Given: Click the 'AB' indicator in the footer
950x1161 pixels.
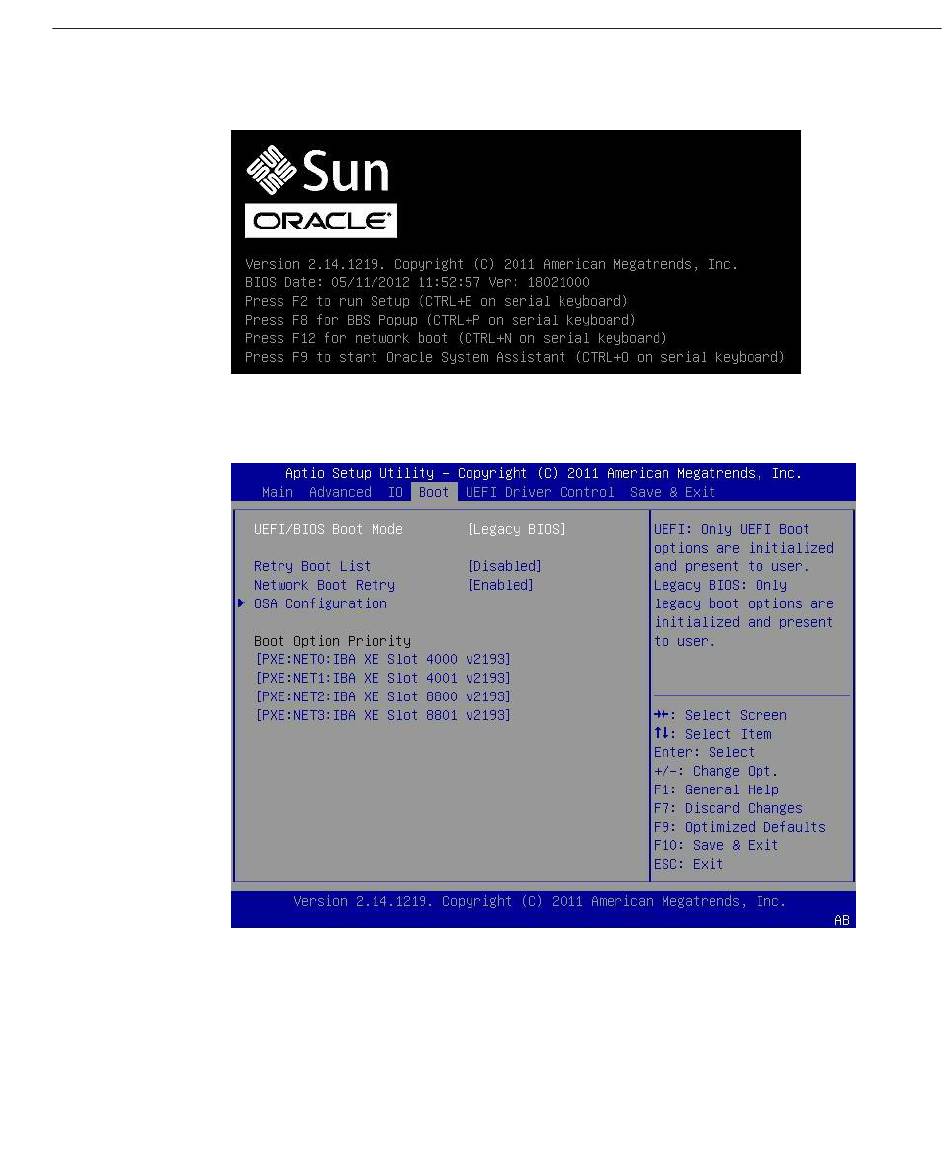Looking at the screenshot, I should pos(842,920).
